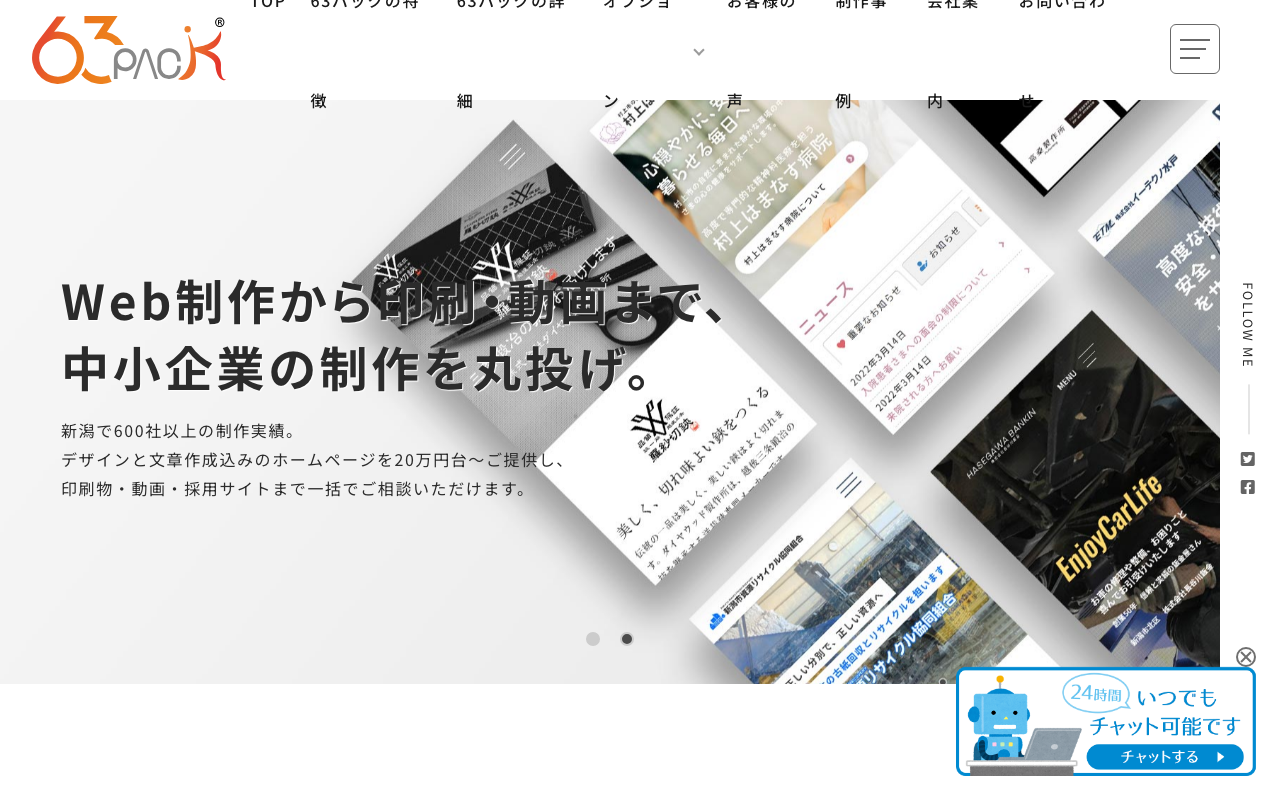
Task: Open the TOP menu item
Action: [x=267, y=3]
